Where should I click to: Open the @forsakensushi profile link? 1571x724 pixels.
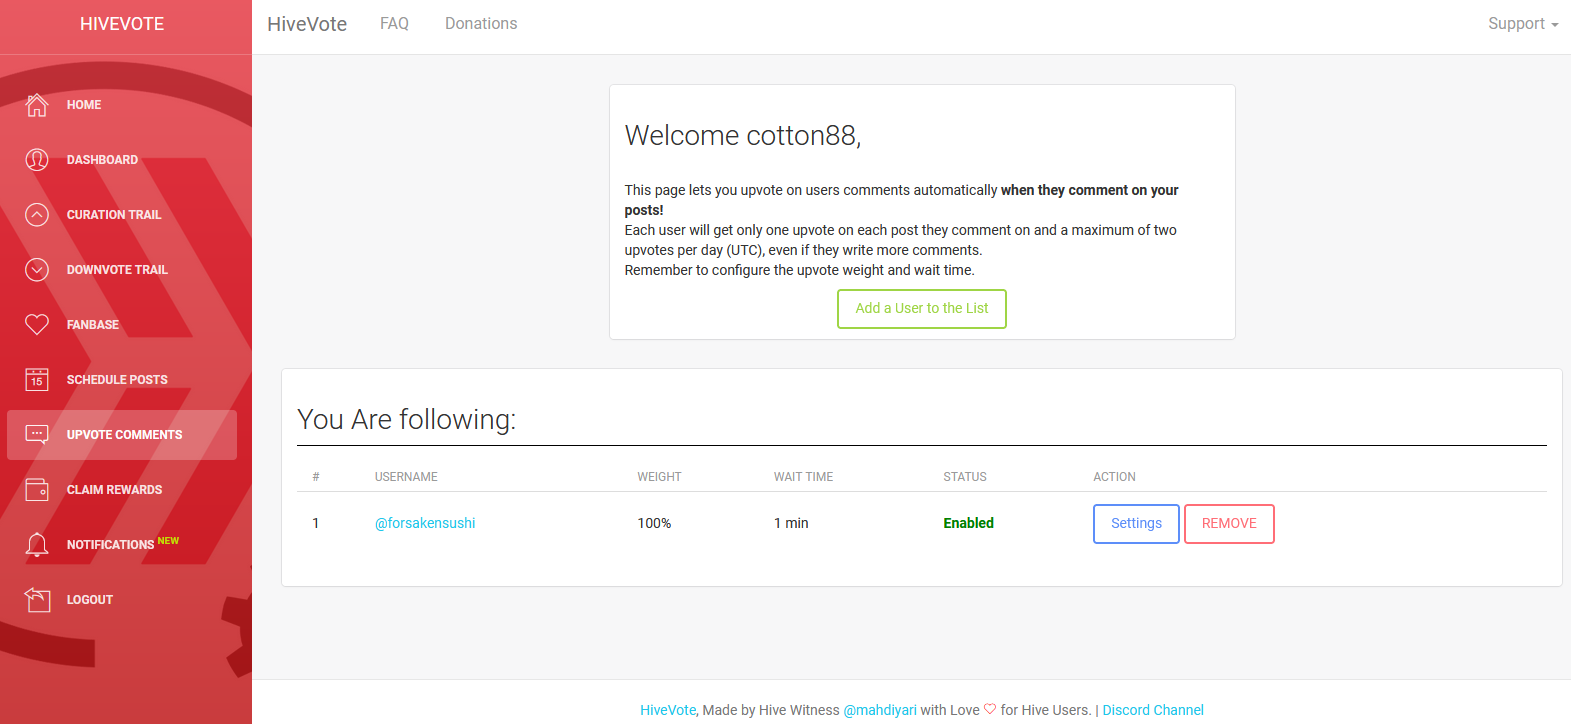pyautogui.click(x=425, y=523)
